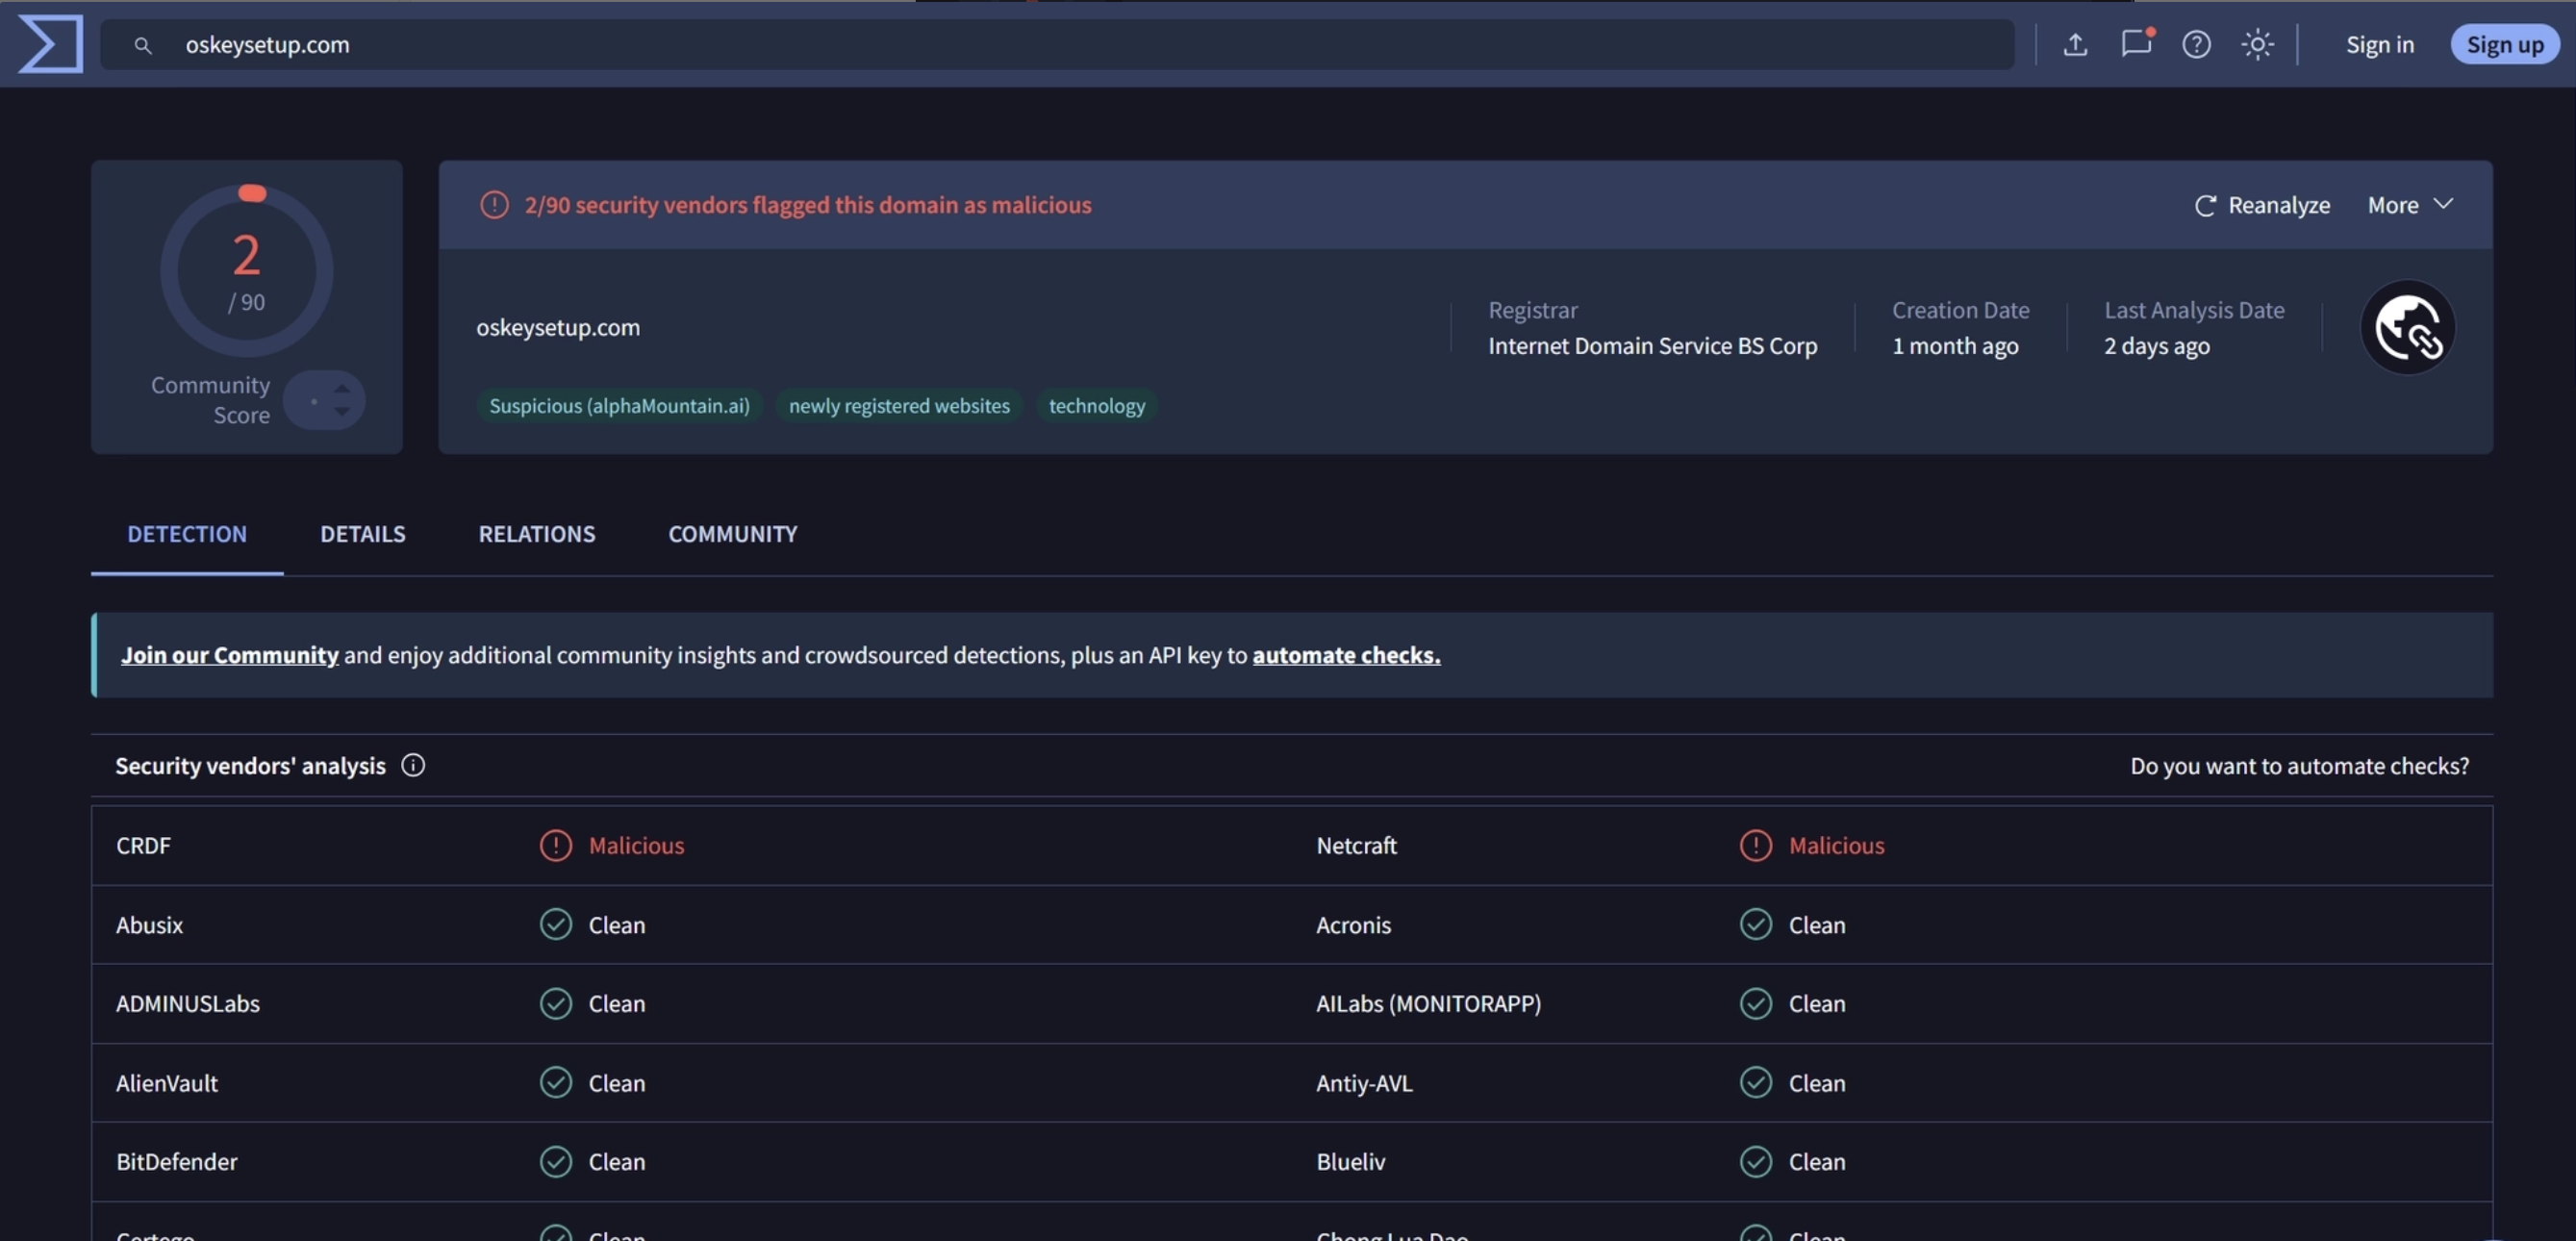Vote down on the Community Score
Screen dimensions: 2576x1241
pyautogui.click(x=342, y=411)
